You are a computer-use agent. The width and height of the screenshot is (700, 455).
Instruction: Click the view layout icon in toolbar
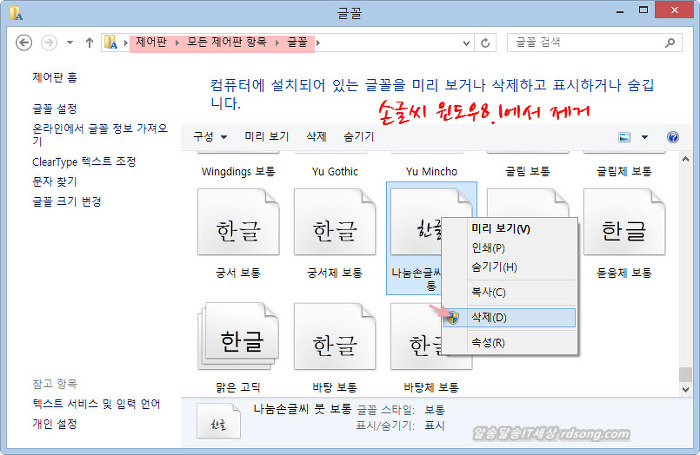[x=625, y=137]
